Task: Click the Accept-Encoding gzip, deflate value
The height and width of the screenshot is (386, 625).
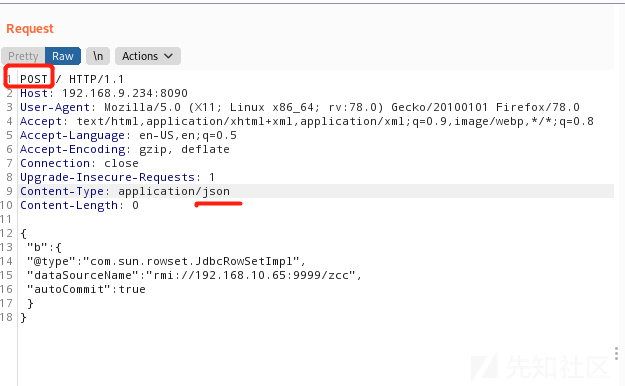Action: (x=184, y=149)
